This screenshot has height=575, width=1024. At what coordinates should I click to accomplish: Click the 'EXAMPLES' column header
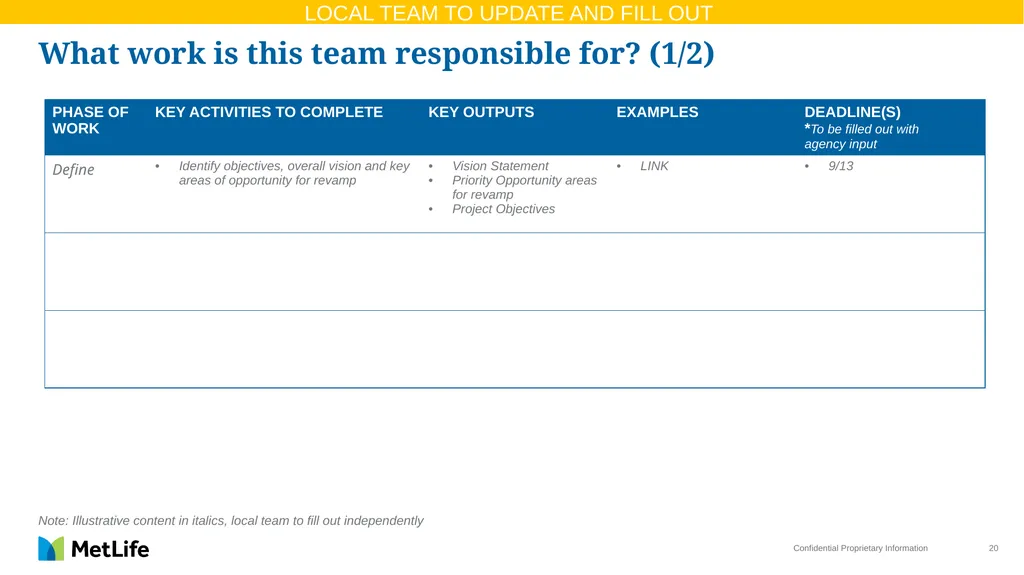(x=657, y=112)
